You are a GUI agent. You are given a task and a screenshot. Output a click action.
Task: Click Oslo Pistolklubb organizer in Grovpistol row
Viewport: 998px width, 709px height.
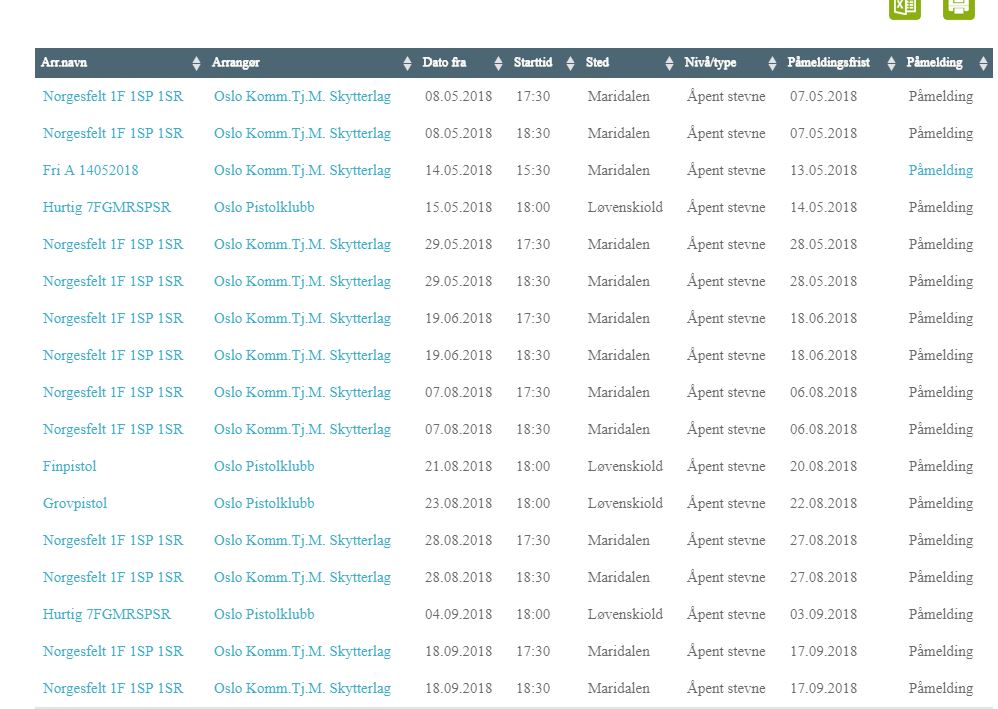264,503
